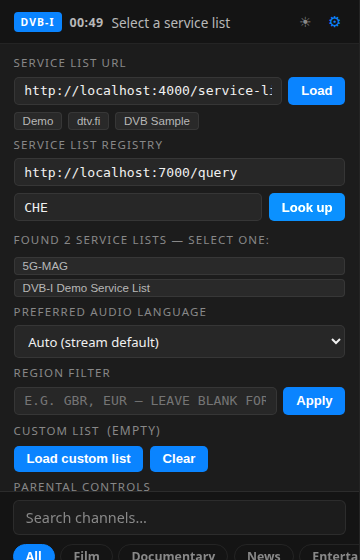Focus the Search channels box
The image size is (360, 560).
tap(179, 518)
